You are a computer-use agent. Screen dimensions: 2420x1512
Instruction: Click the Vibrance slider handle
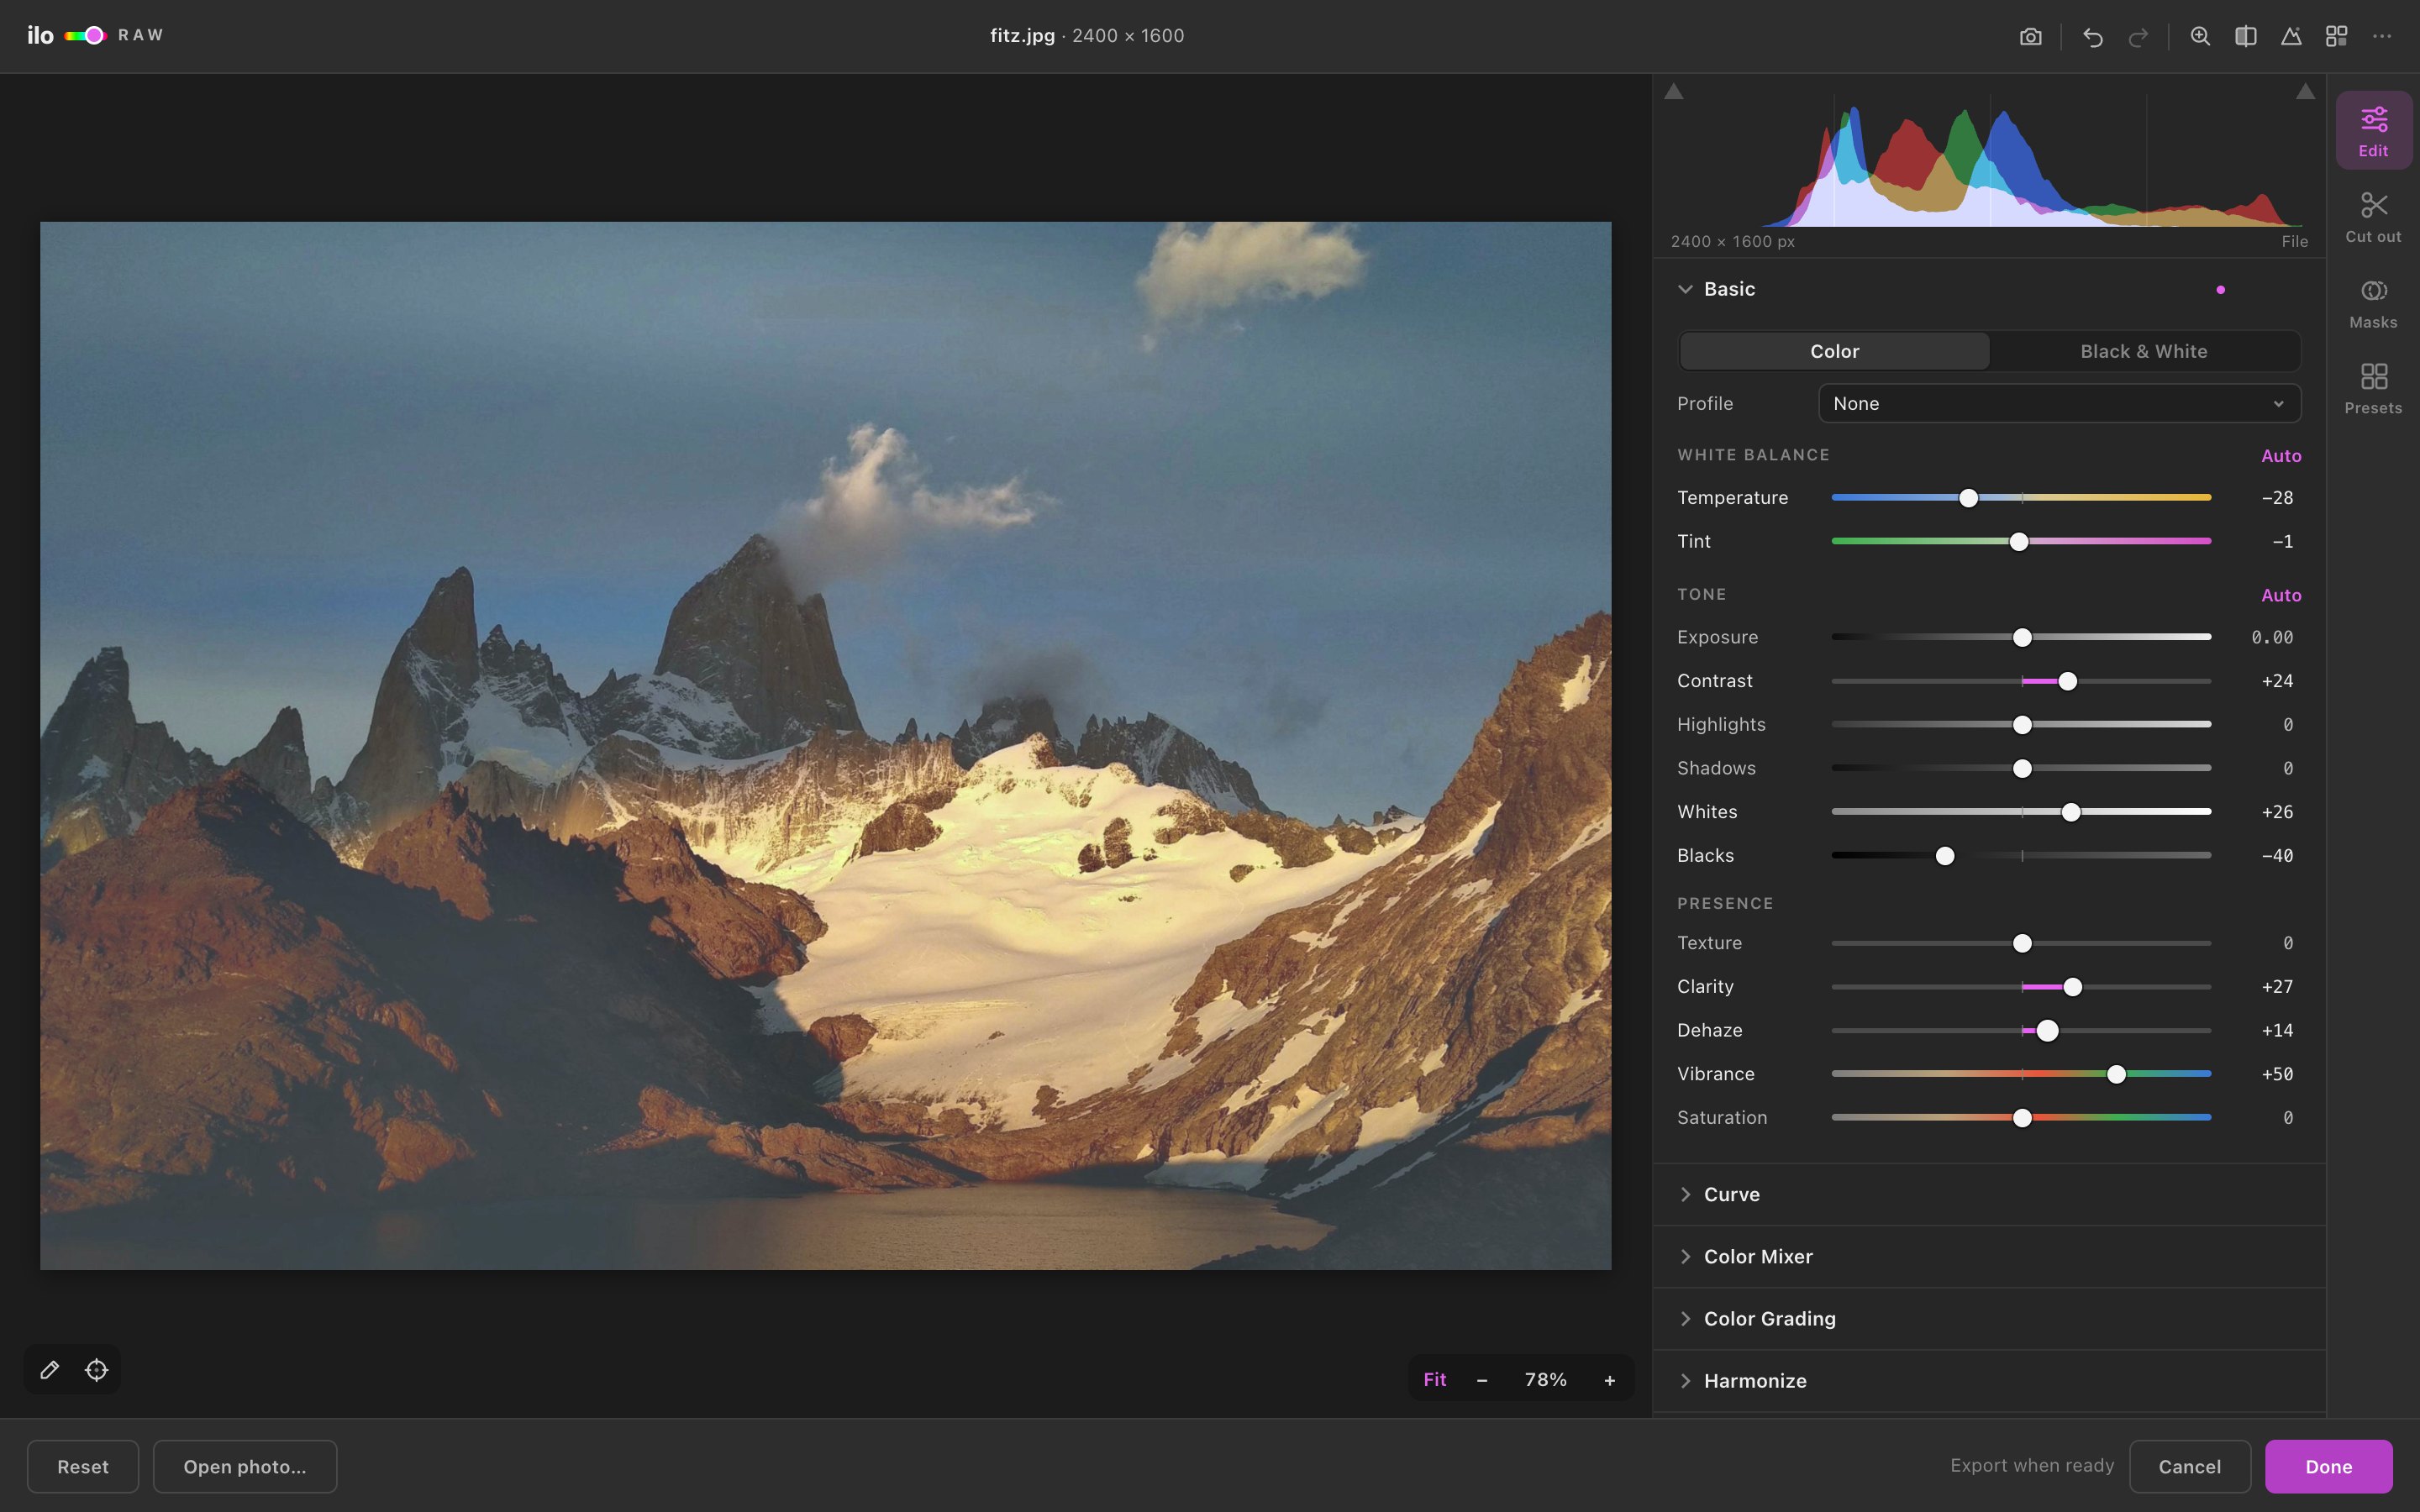coord(2116,1074)
